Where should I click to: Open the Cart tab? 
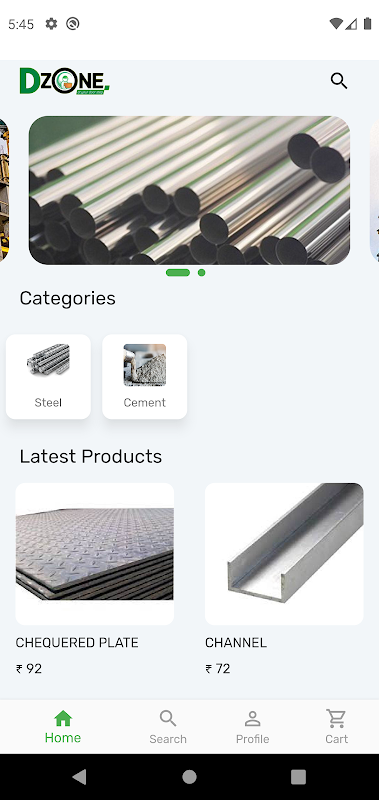point(337,727)
